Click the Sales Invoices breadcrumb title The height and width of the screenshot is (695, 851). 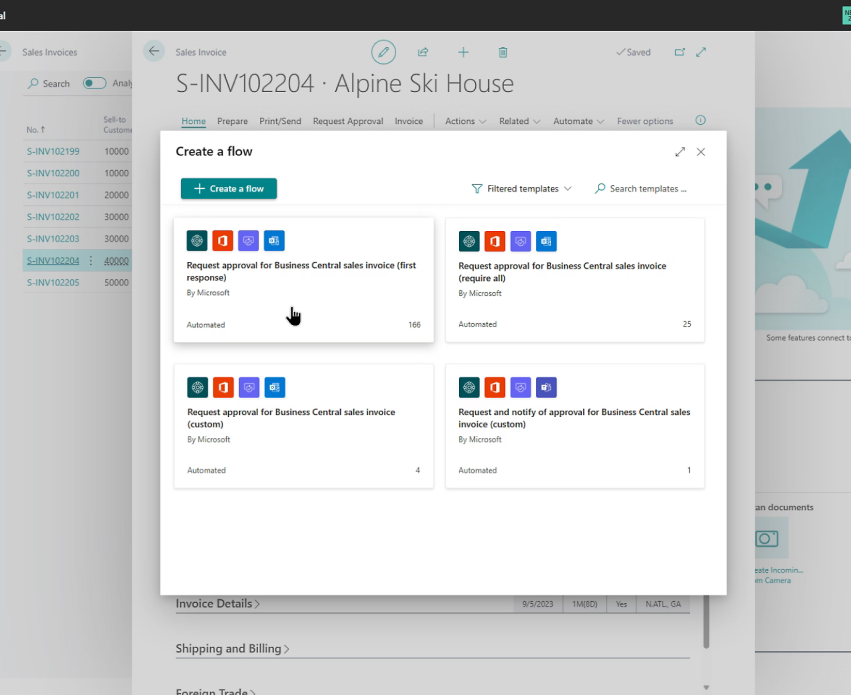point(50,52)
